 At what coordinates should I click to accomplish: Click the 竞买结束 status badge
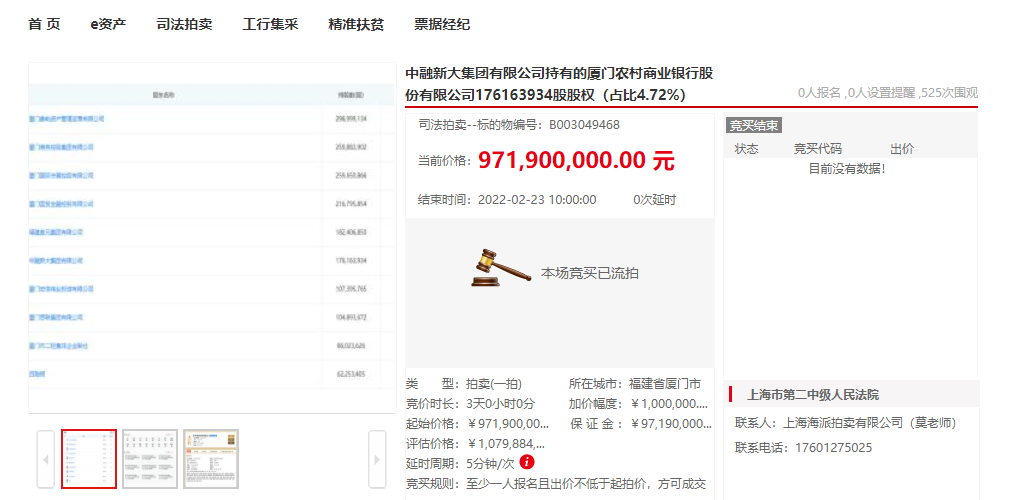point(753,125)
